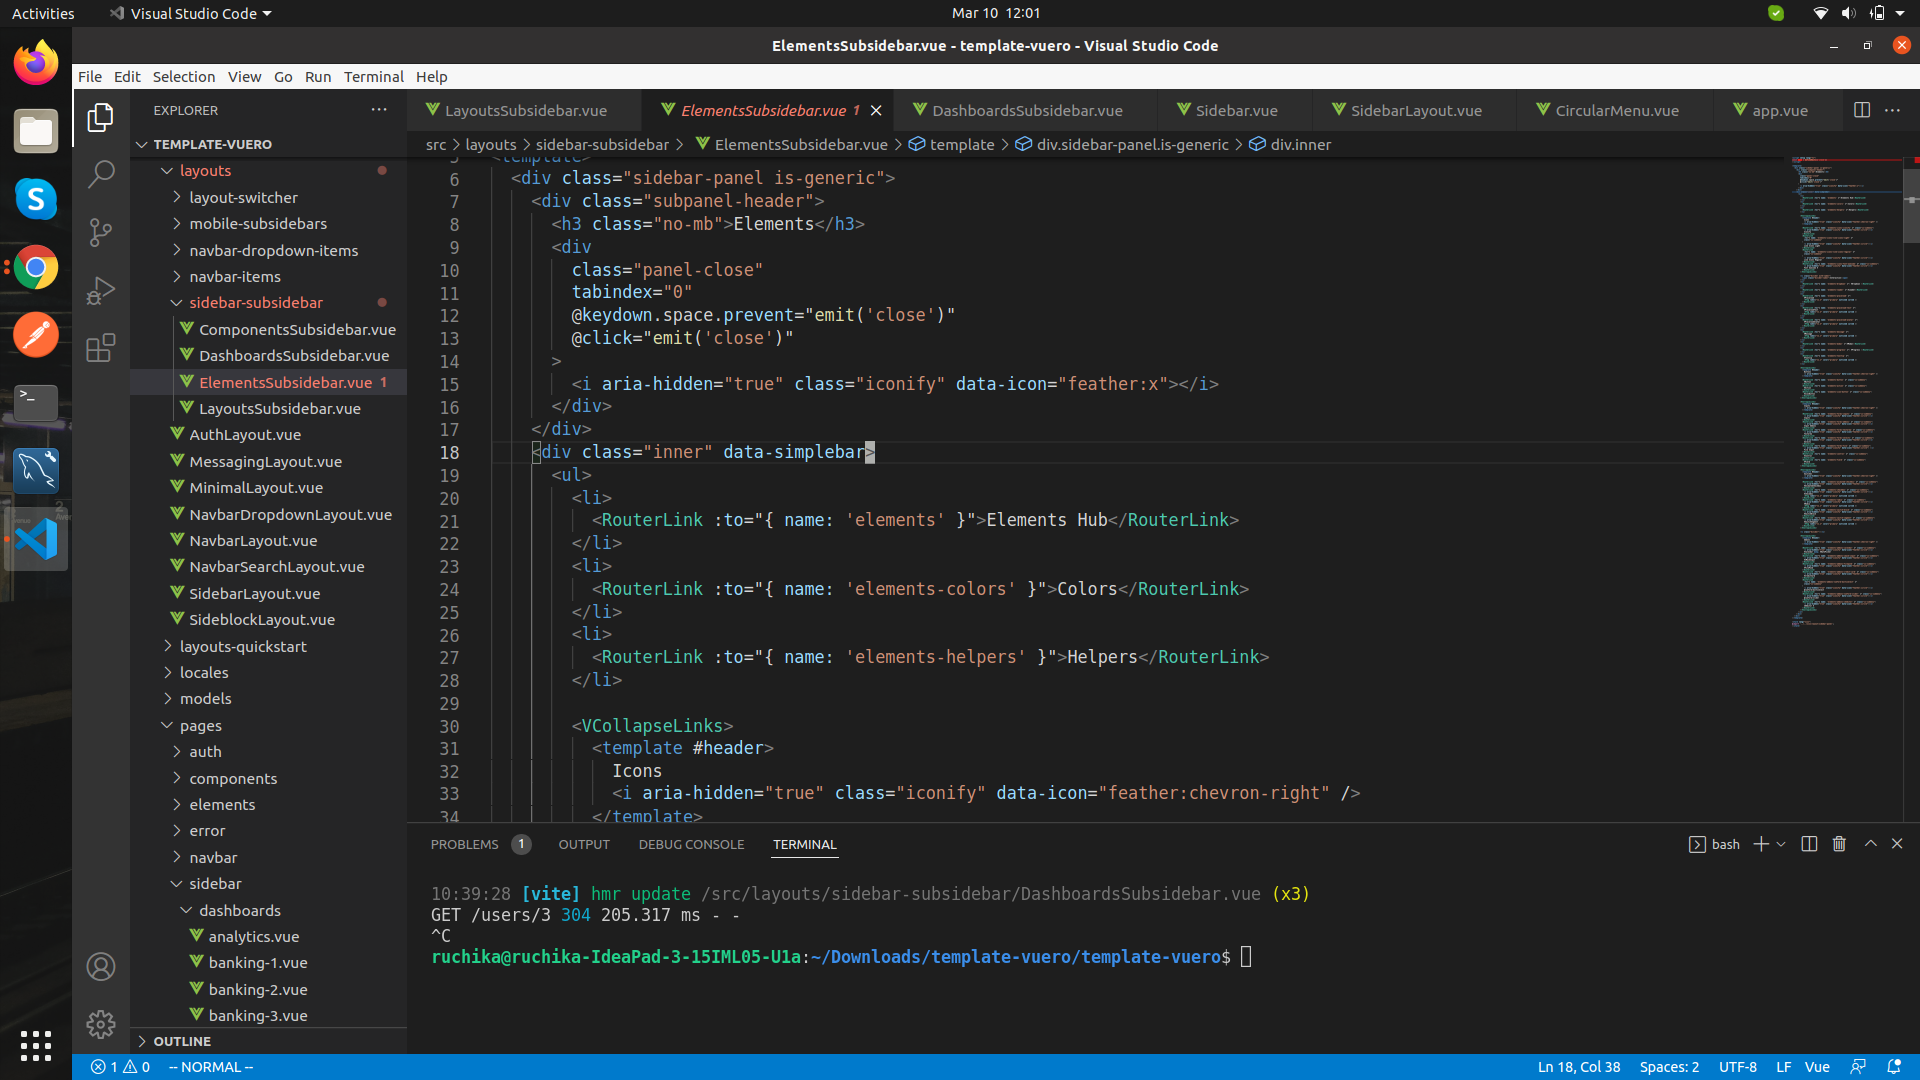Open notifications bell in status bar
The width and height of the screenshot is (1920, 1080).
click(x=1893, y=1067)
